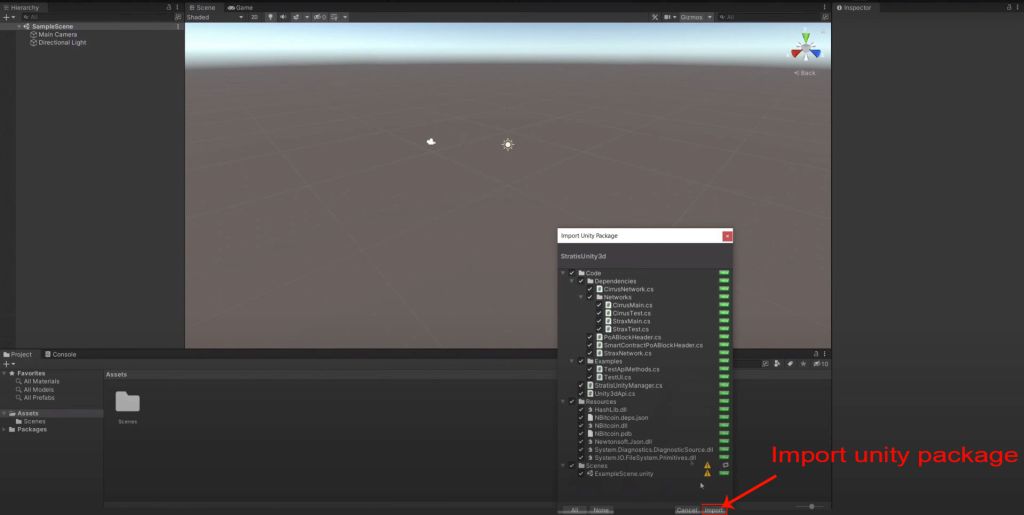Toggle 2D view mode in Scene toolbar
This screenshot has height=515, width=1024.
(x=255, y=17)
